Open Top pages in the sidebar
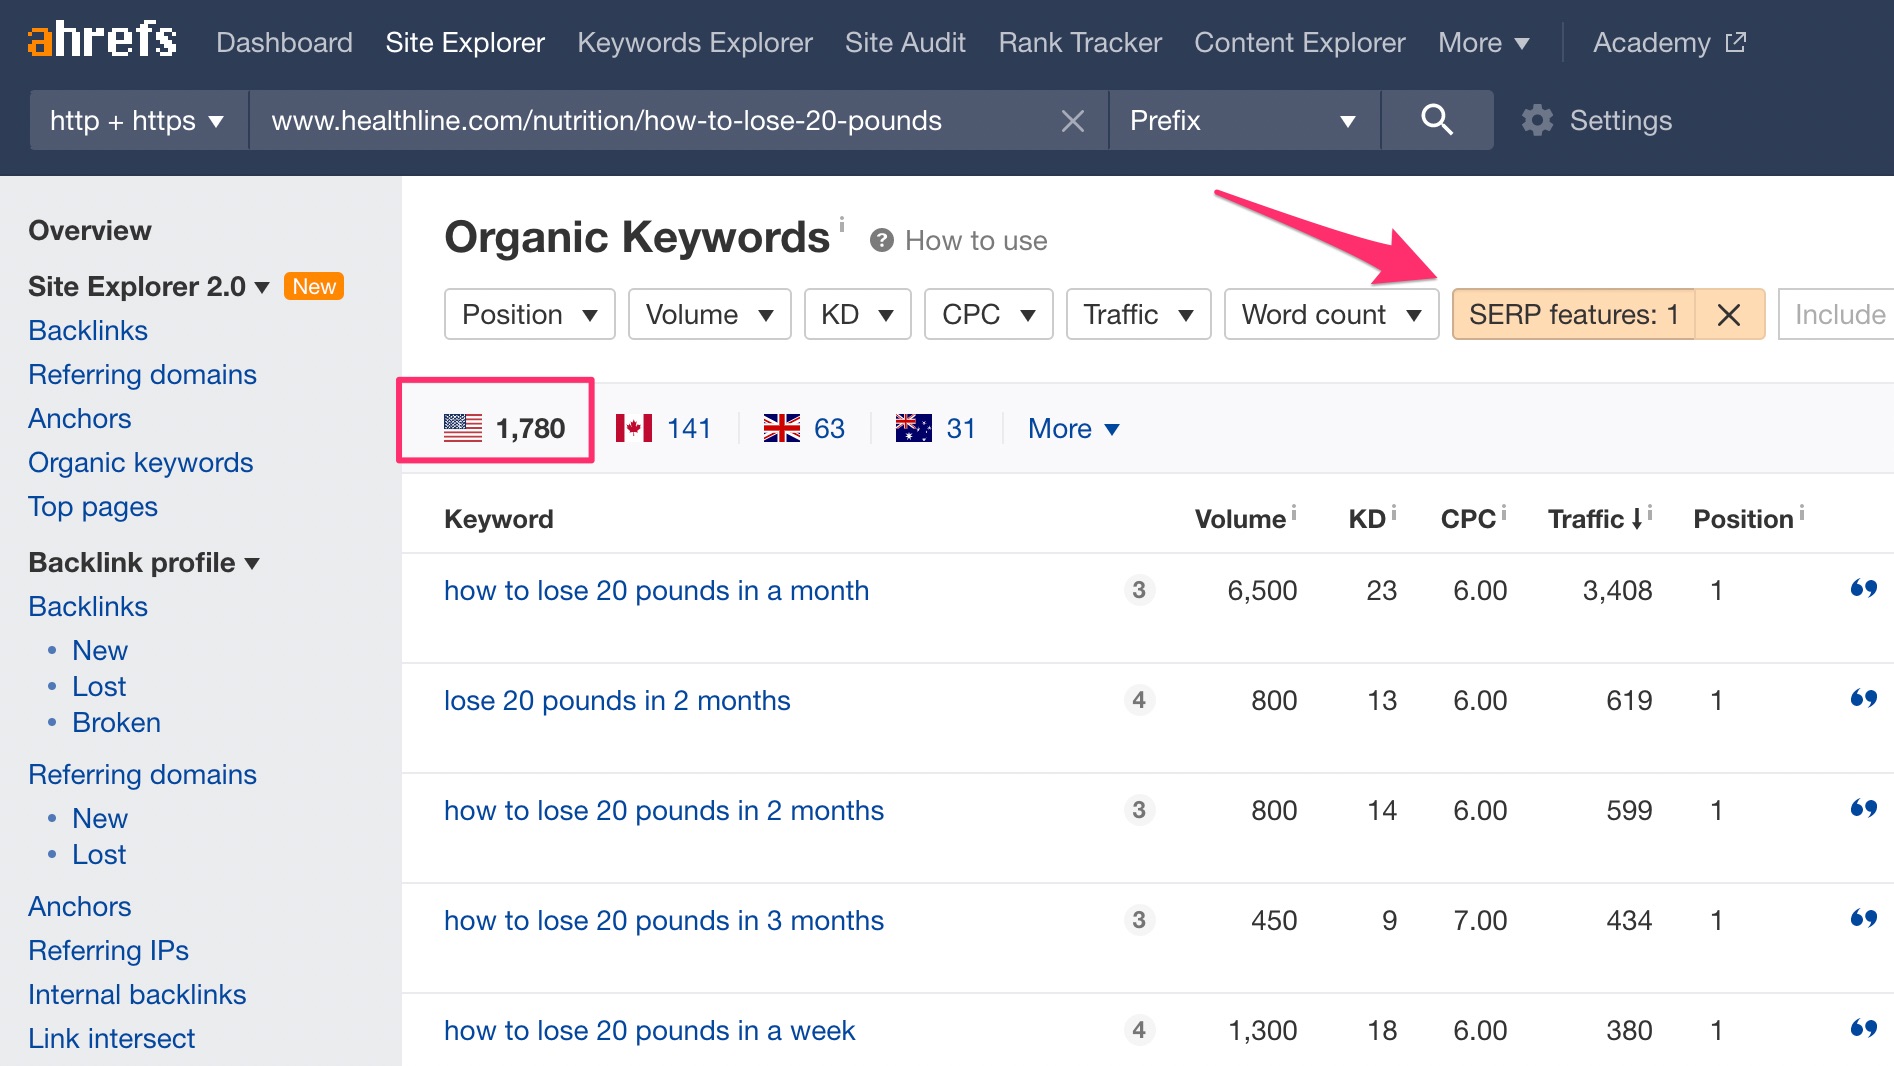1894x1066 pixels. (93, 506)
